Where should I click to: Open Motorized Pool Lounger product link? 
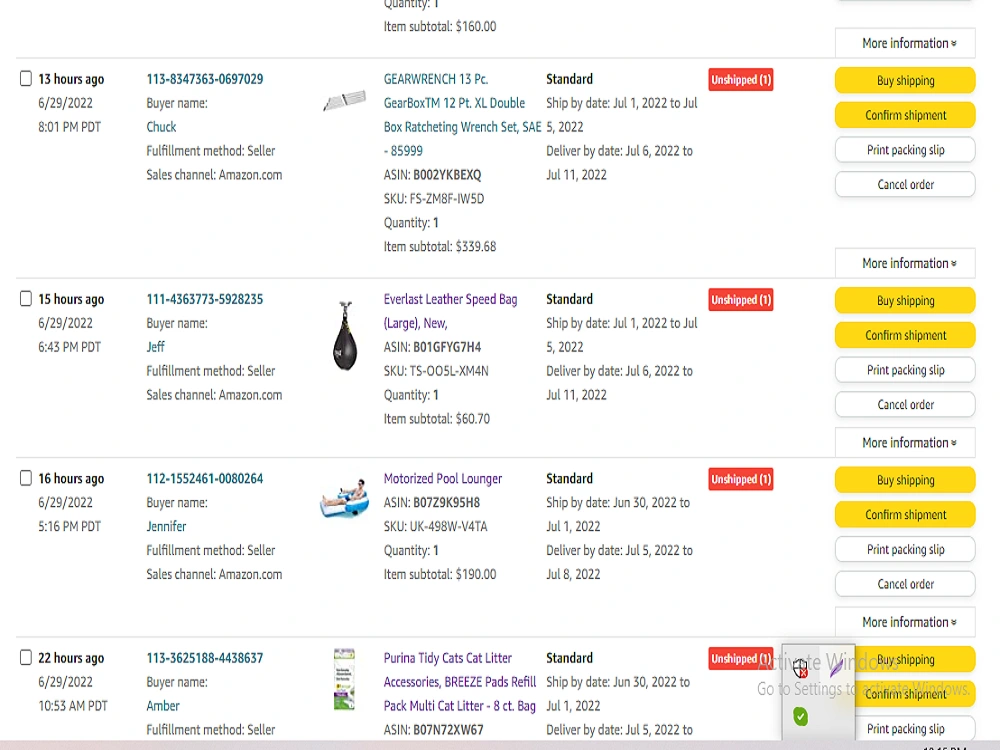(x=443, y=478)
